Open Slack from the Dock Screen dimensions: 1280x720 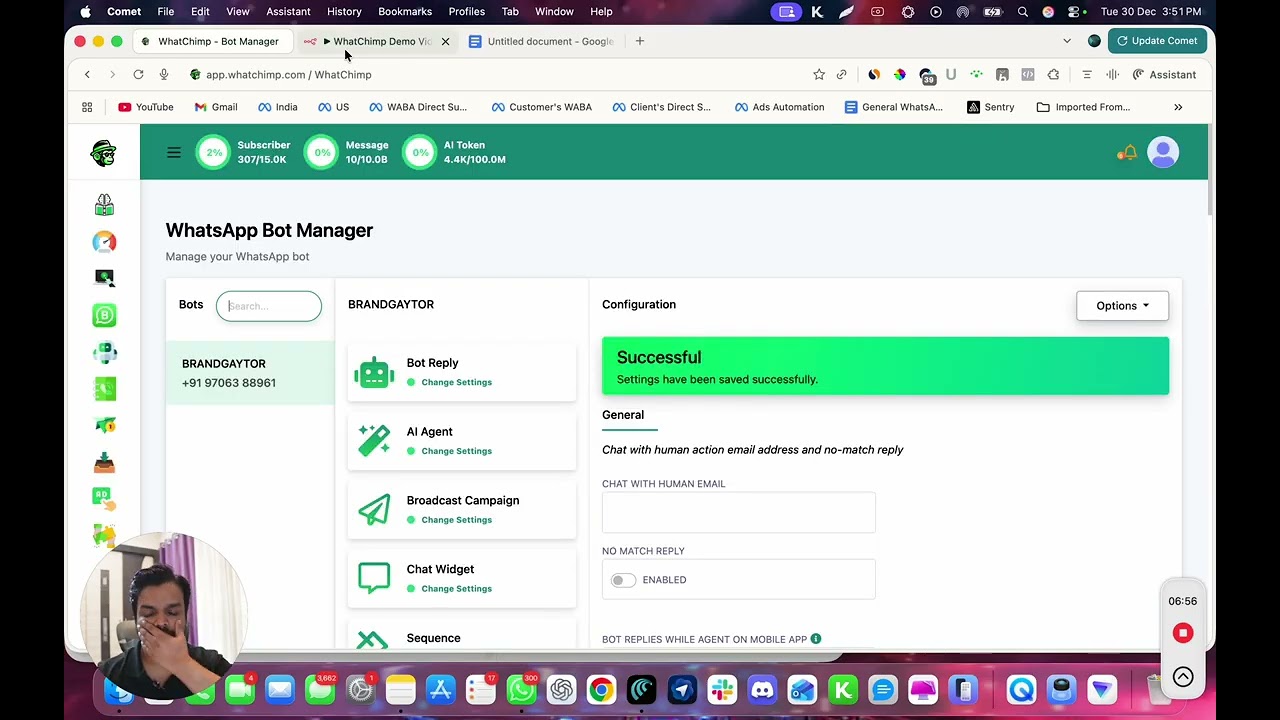coord(722,690)
